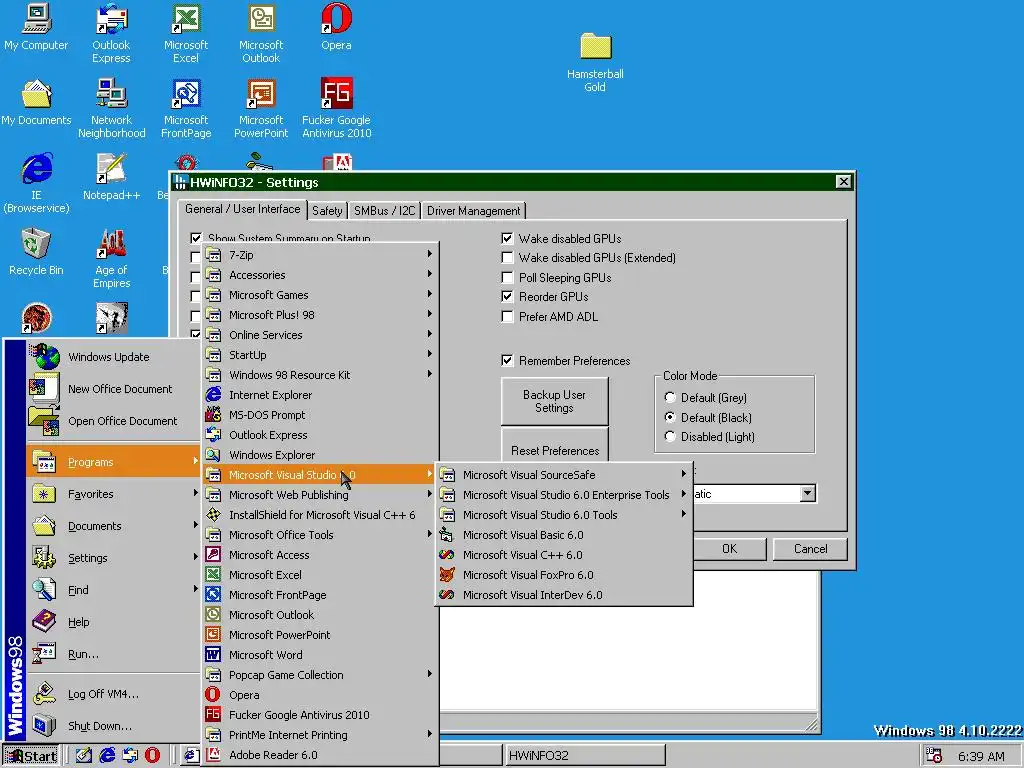Enable Wake disabled GPUs (Extended) checkbox
Viewport: 1024px width, 768px height.
coord(507,258)
